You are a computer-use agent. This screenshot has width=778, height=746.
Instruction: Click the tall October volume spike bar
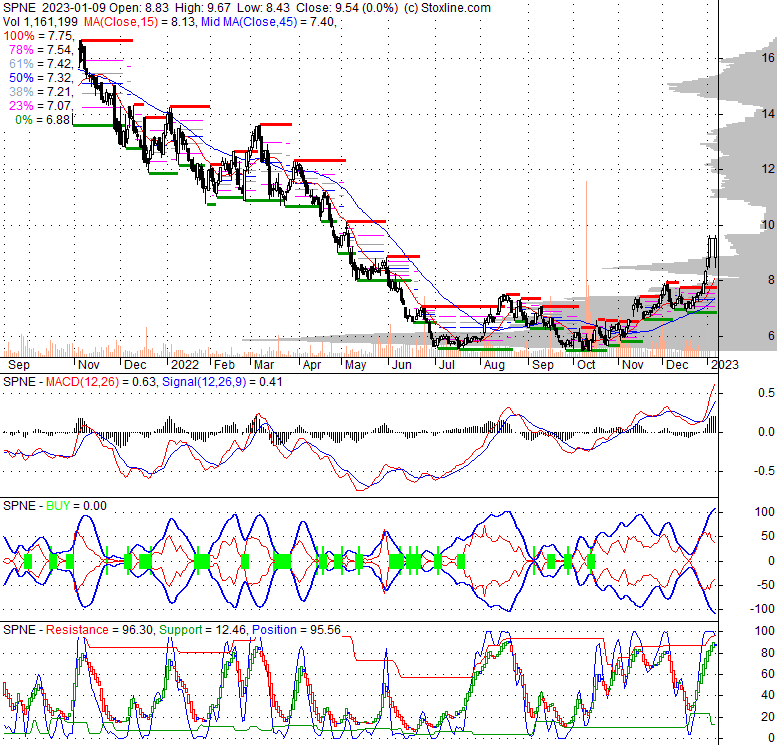coord(586,268)
